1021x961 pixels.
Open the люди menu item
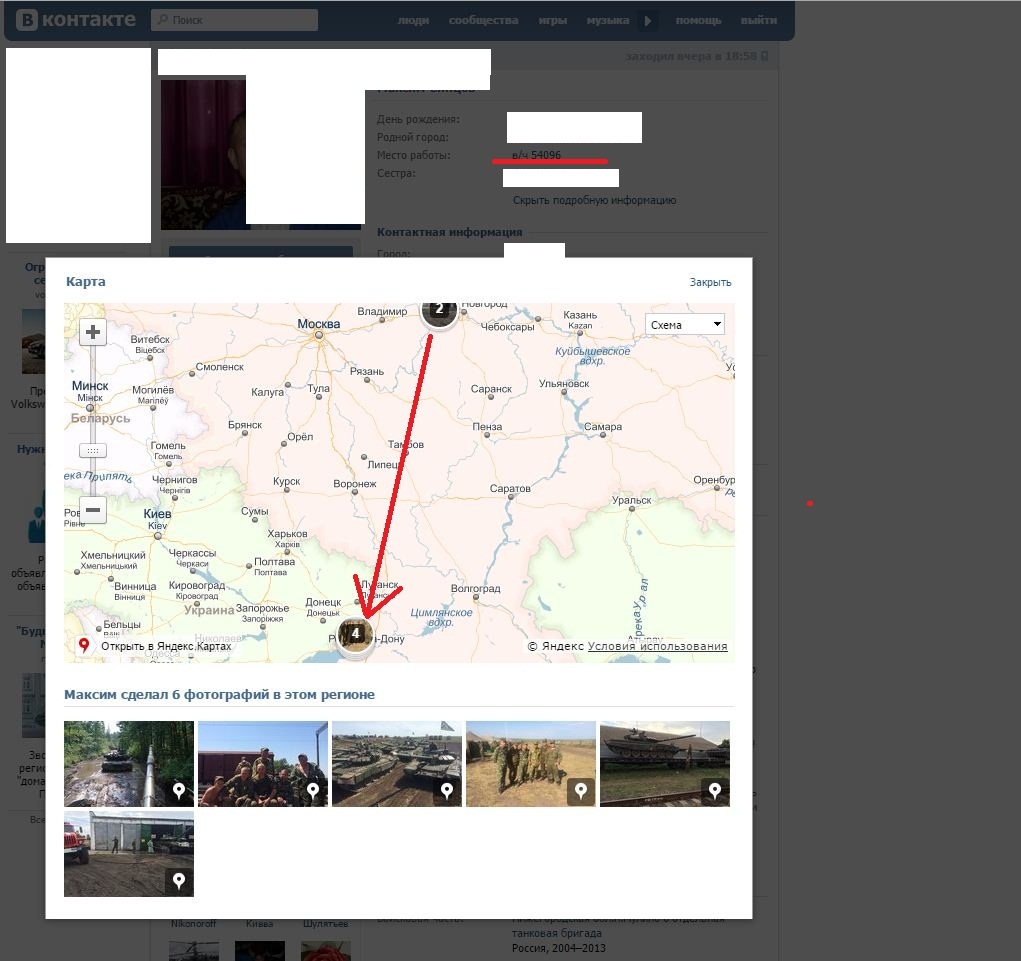(x=413, y=20)
